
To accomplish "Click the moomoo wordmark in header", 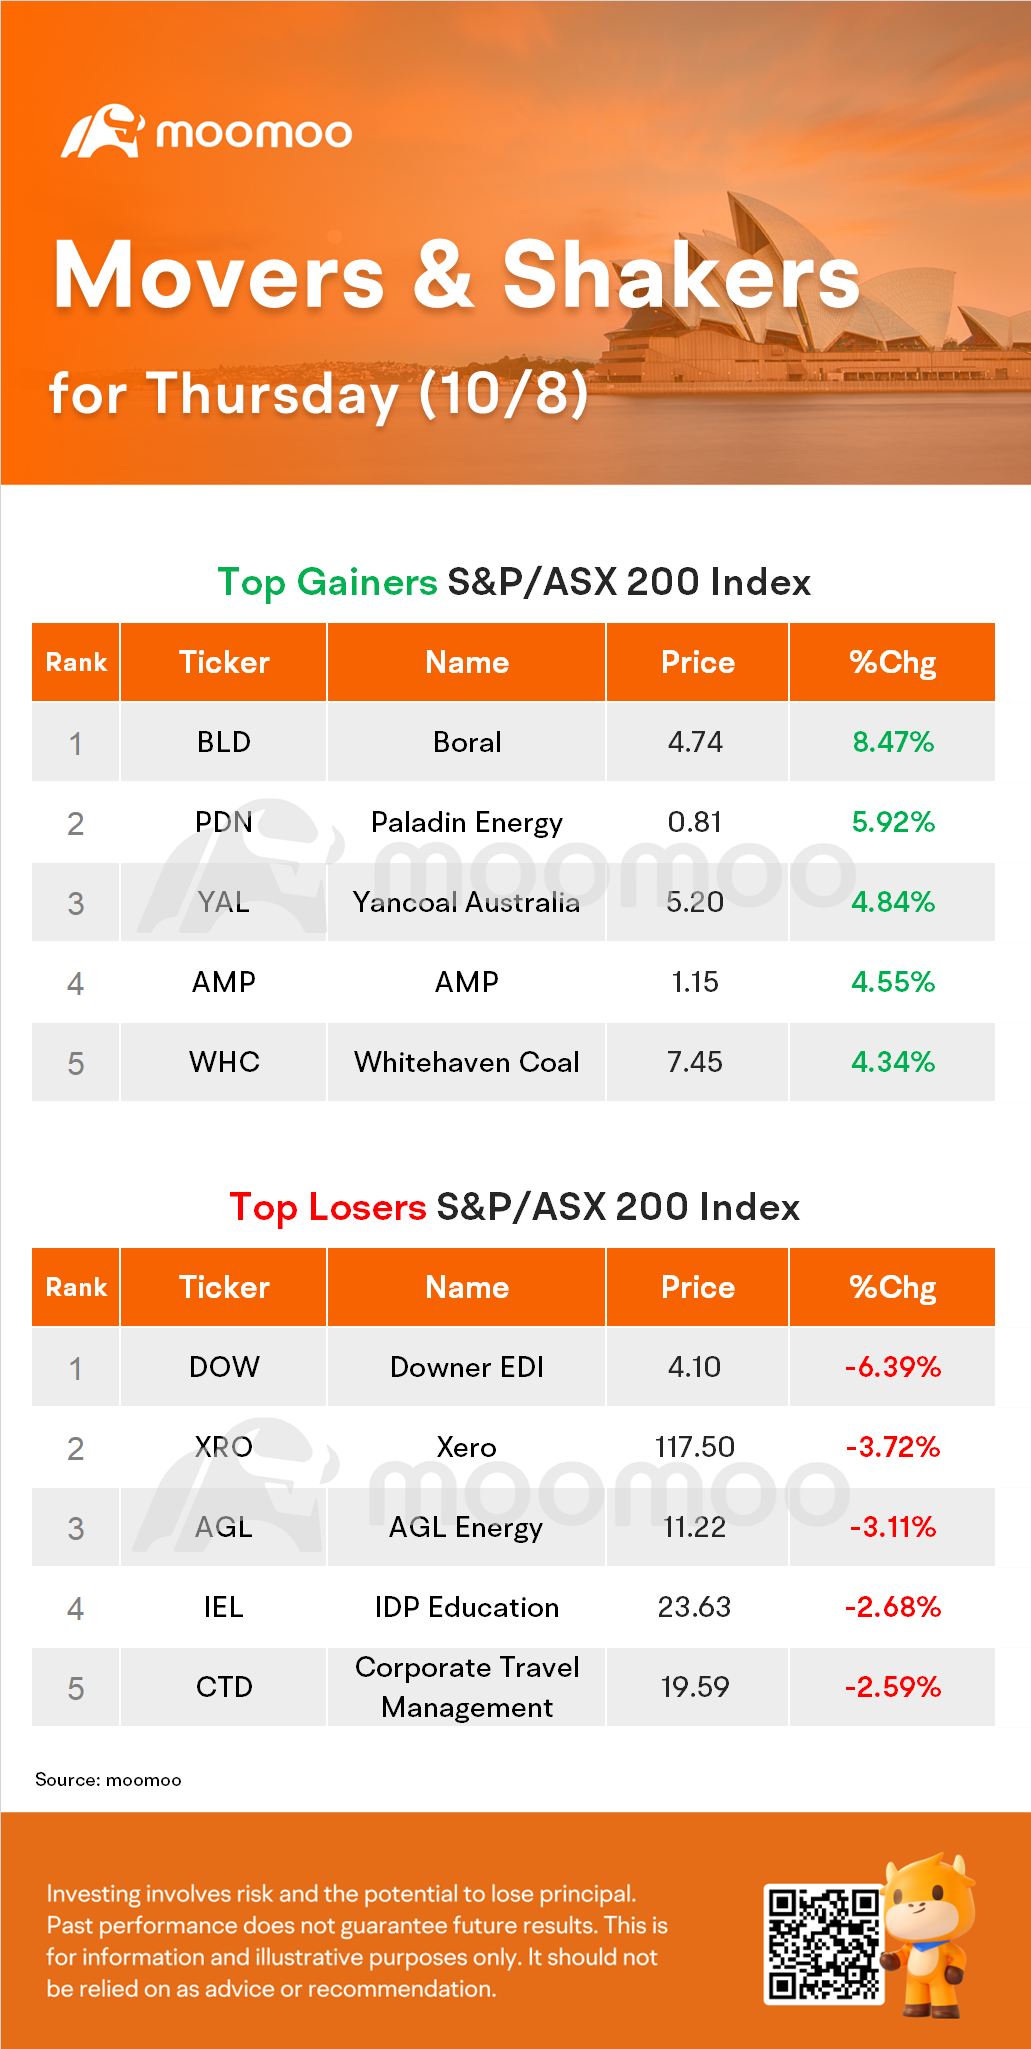I will [254, 133].
